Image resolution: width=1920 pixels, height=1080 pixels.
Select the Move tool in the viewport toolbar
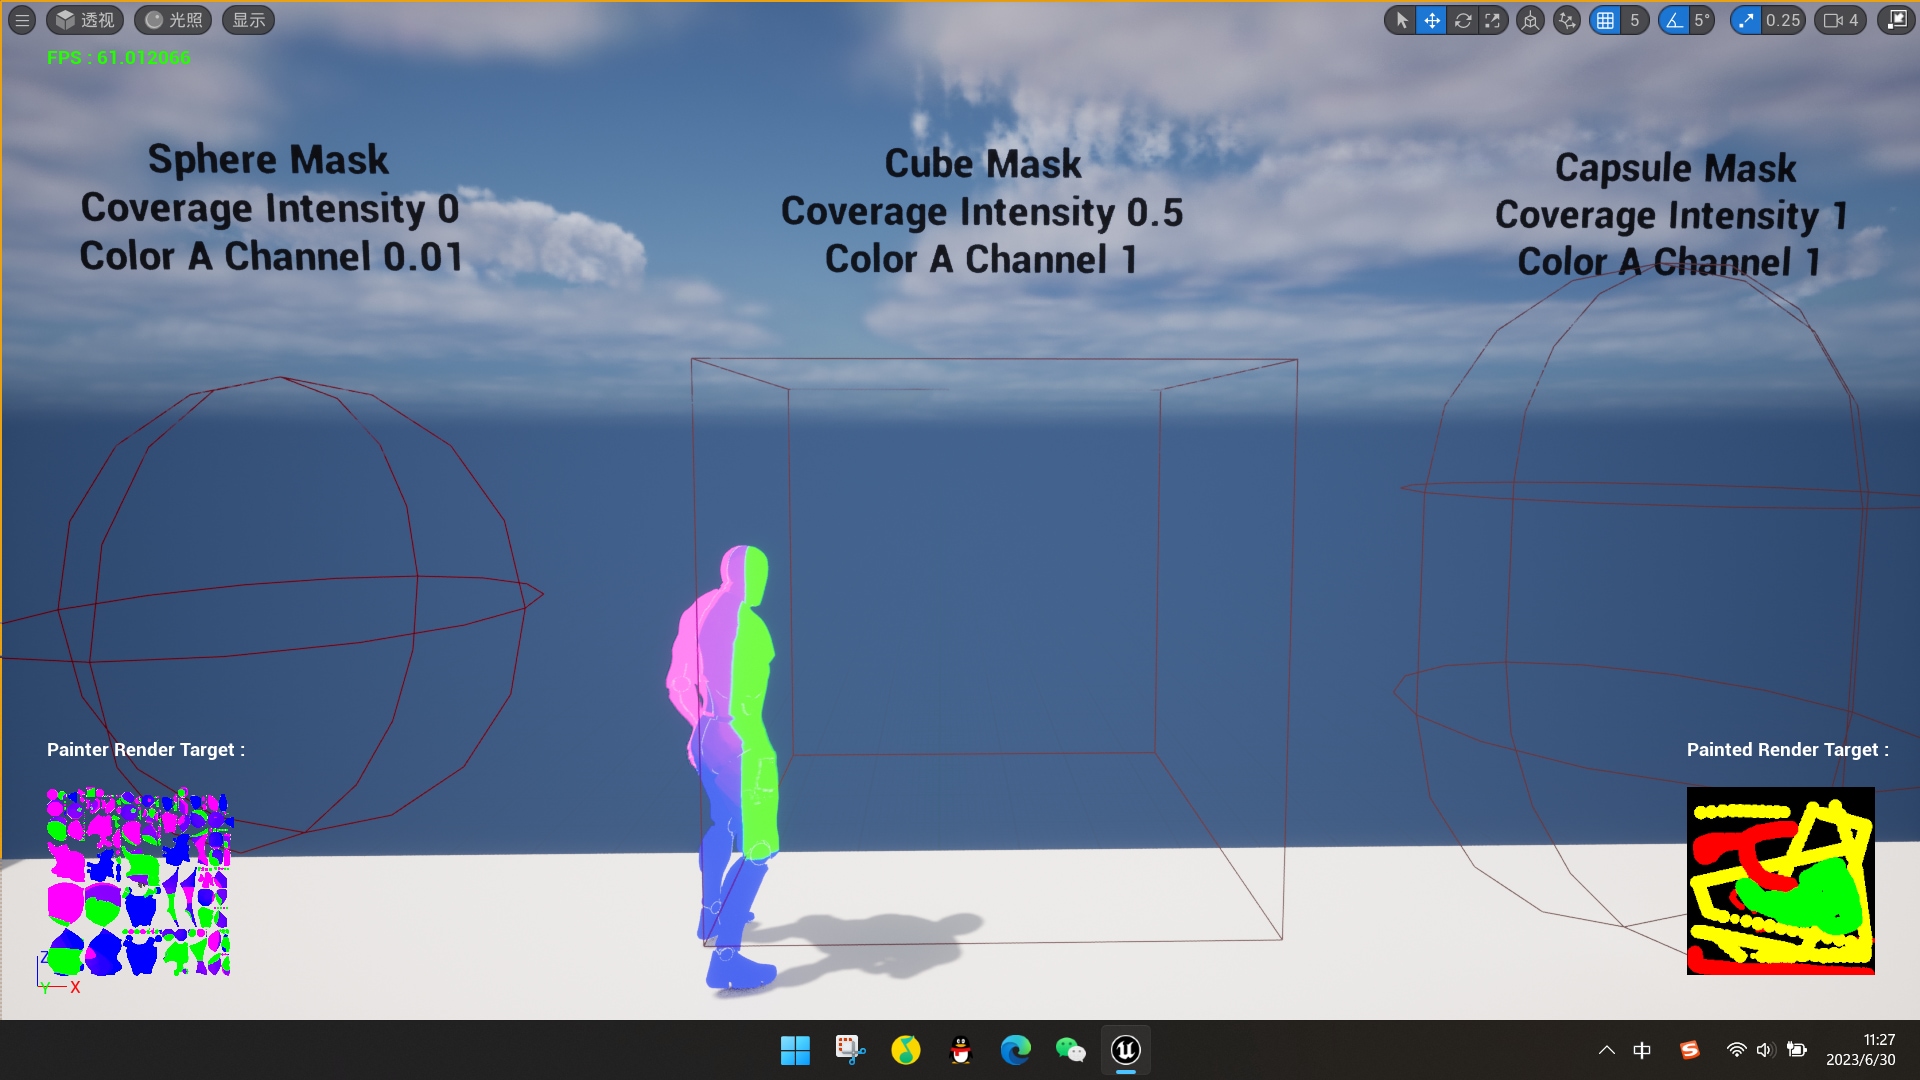1431,20
